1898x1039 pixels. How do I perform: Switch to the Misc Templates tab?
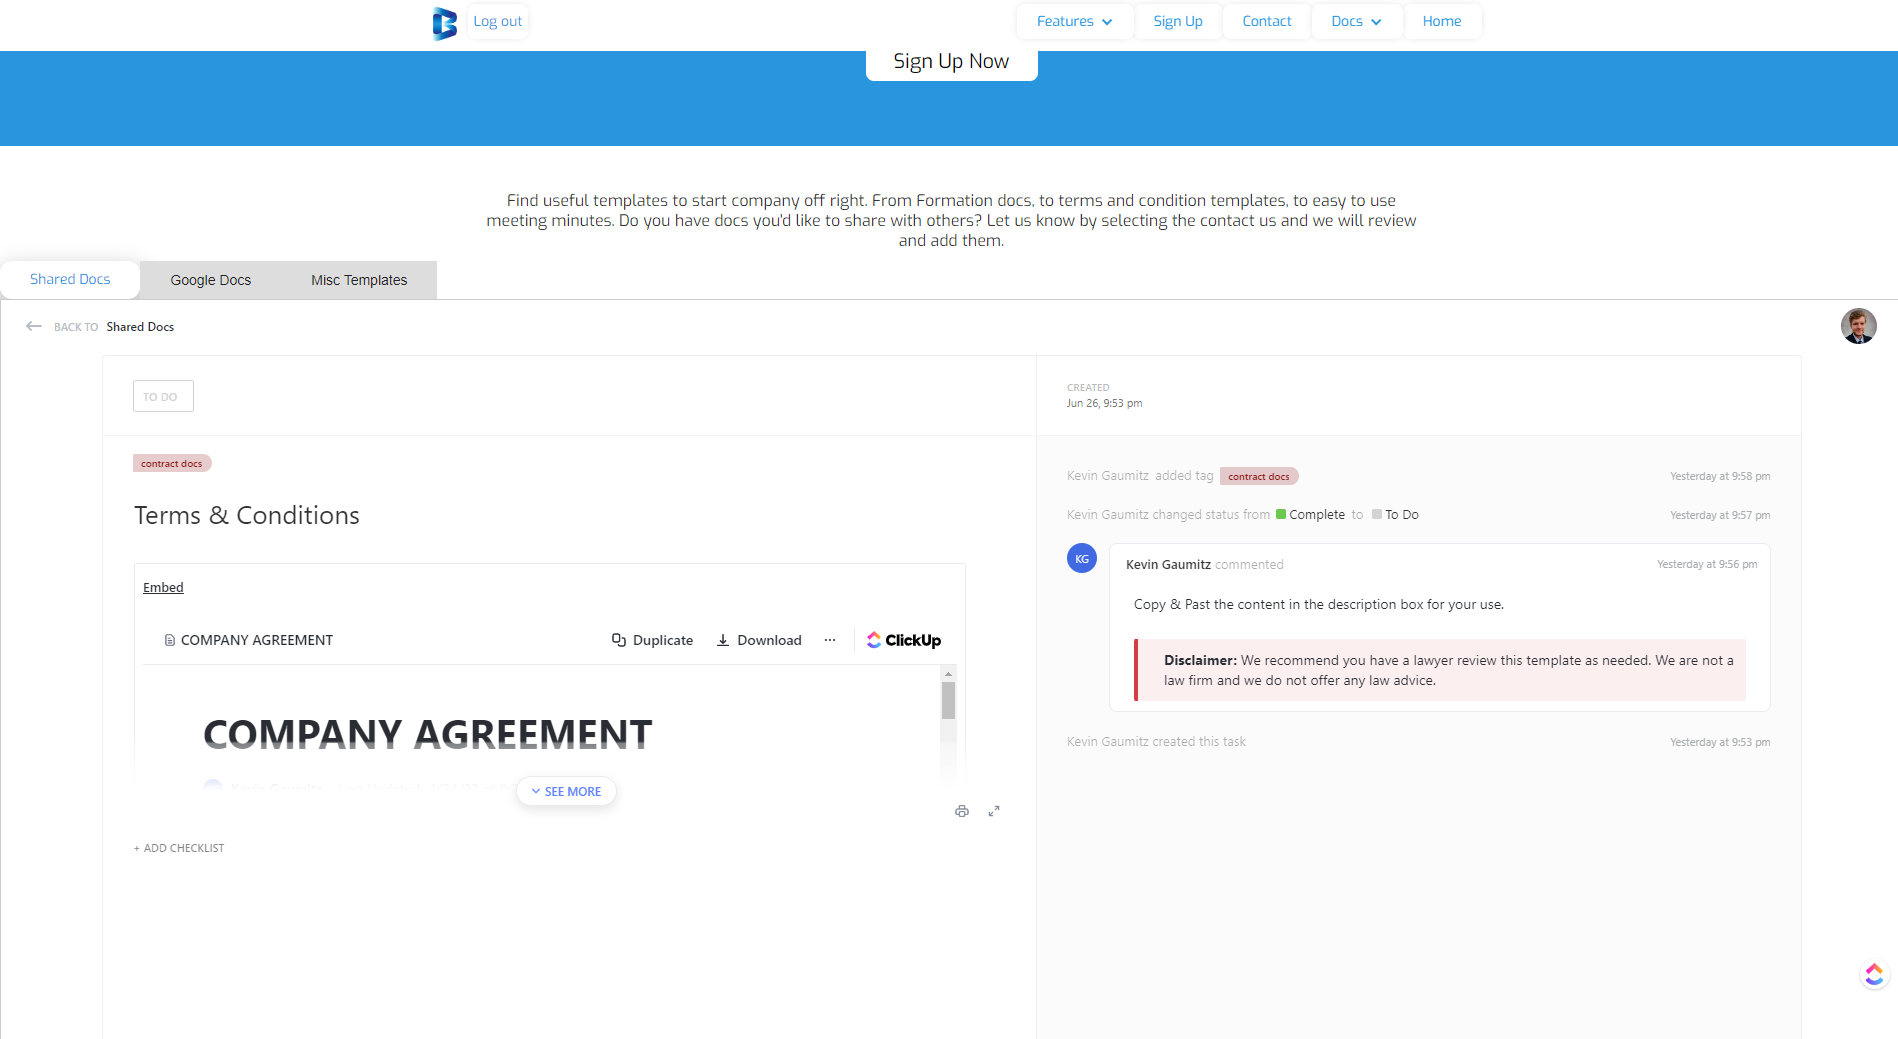point(359,280)
